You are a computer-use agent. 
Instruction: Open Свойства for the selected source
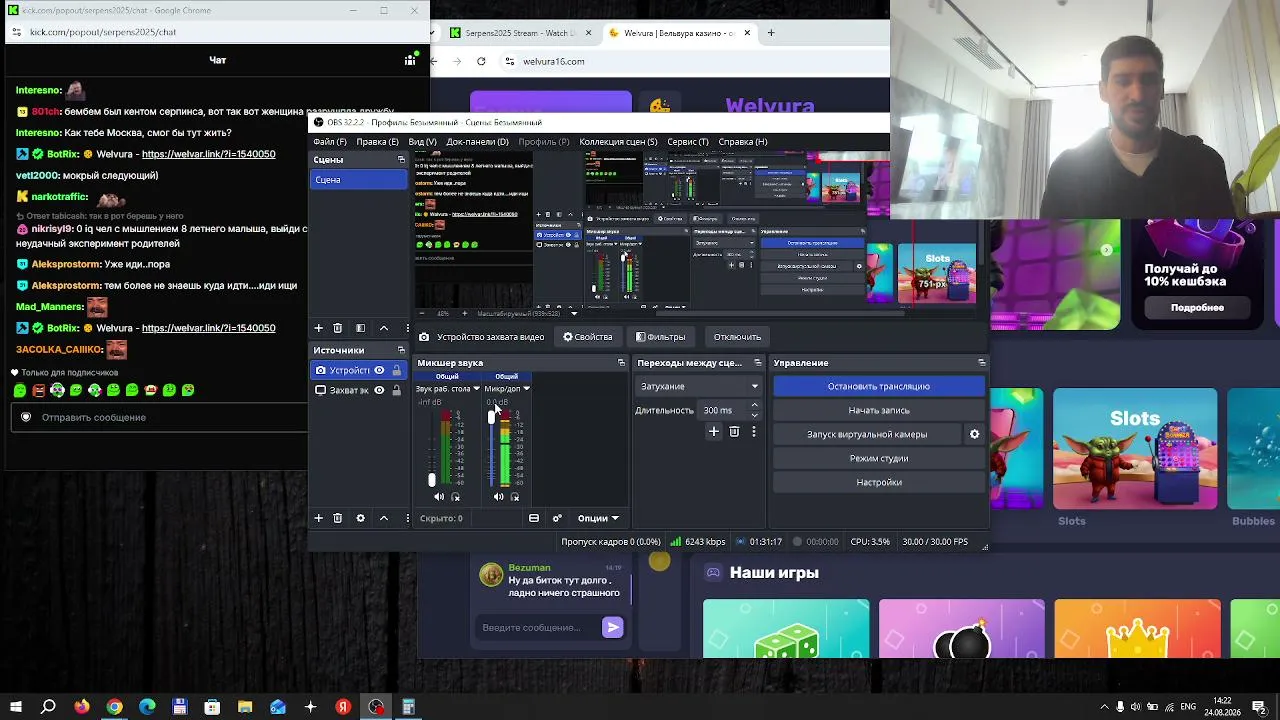click(588, 337)
